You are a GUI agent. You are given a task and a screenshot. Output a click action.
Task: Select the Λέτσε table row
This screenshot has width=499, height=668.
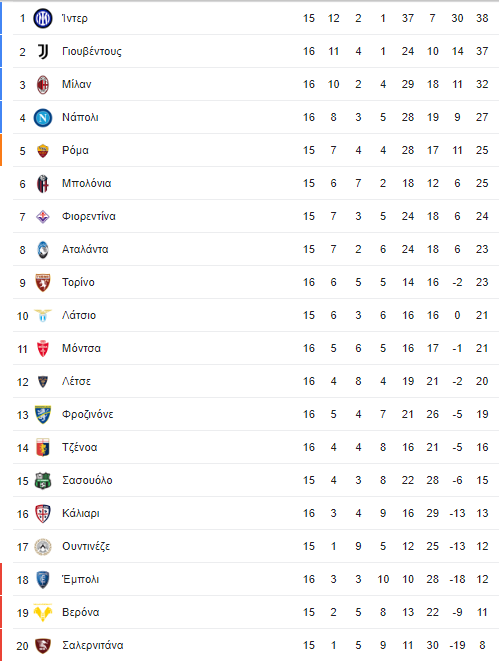(x=256, y=381)
